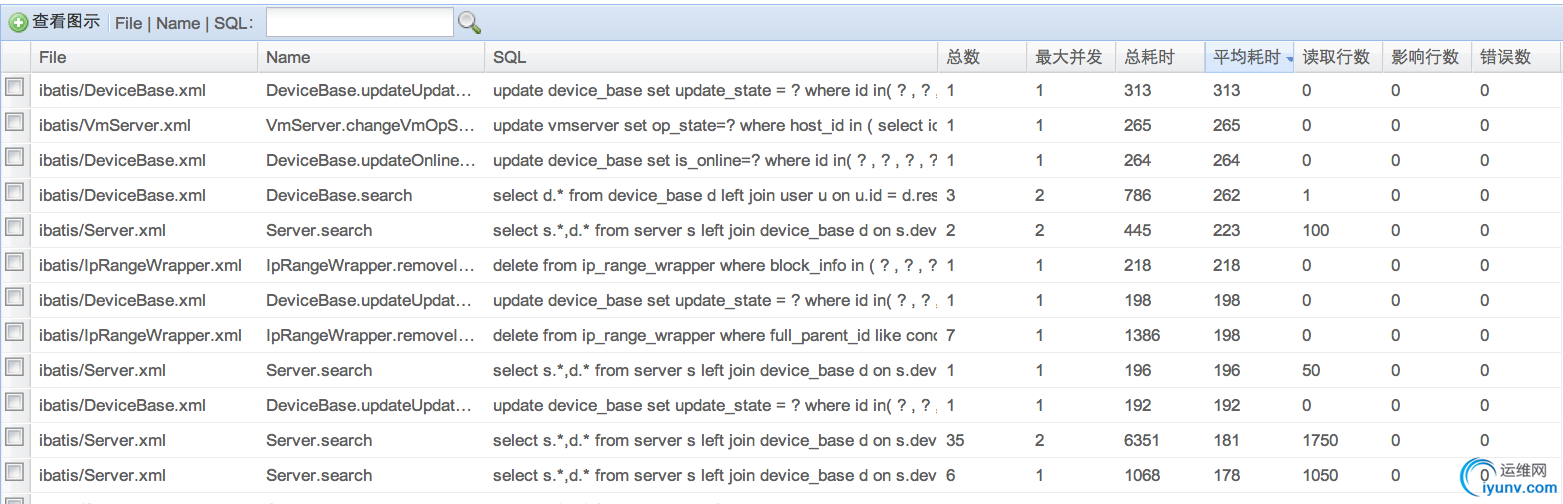Viewport: 1563px width, 504px height.
Task: Check the box for the DeviceBase.search row
Action: pyautogui.click(x=15, y=194)
